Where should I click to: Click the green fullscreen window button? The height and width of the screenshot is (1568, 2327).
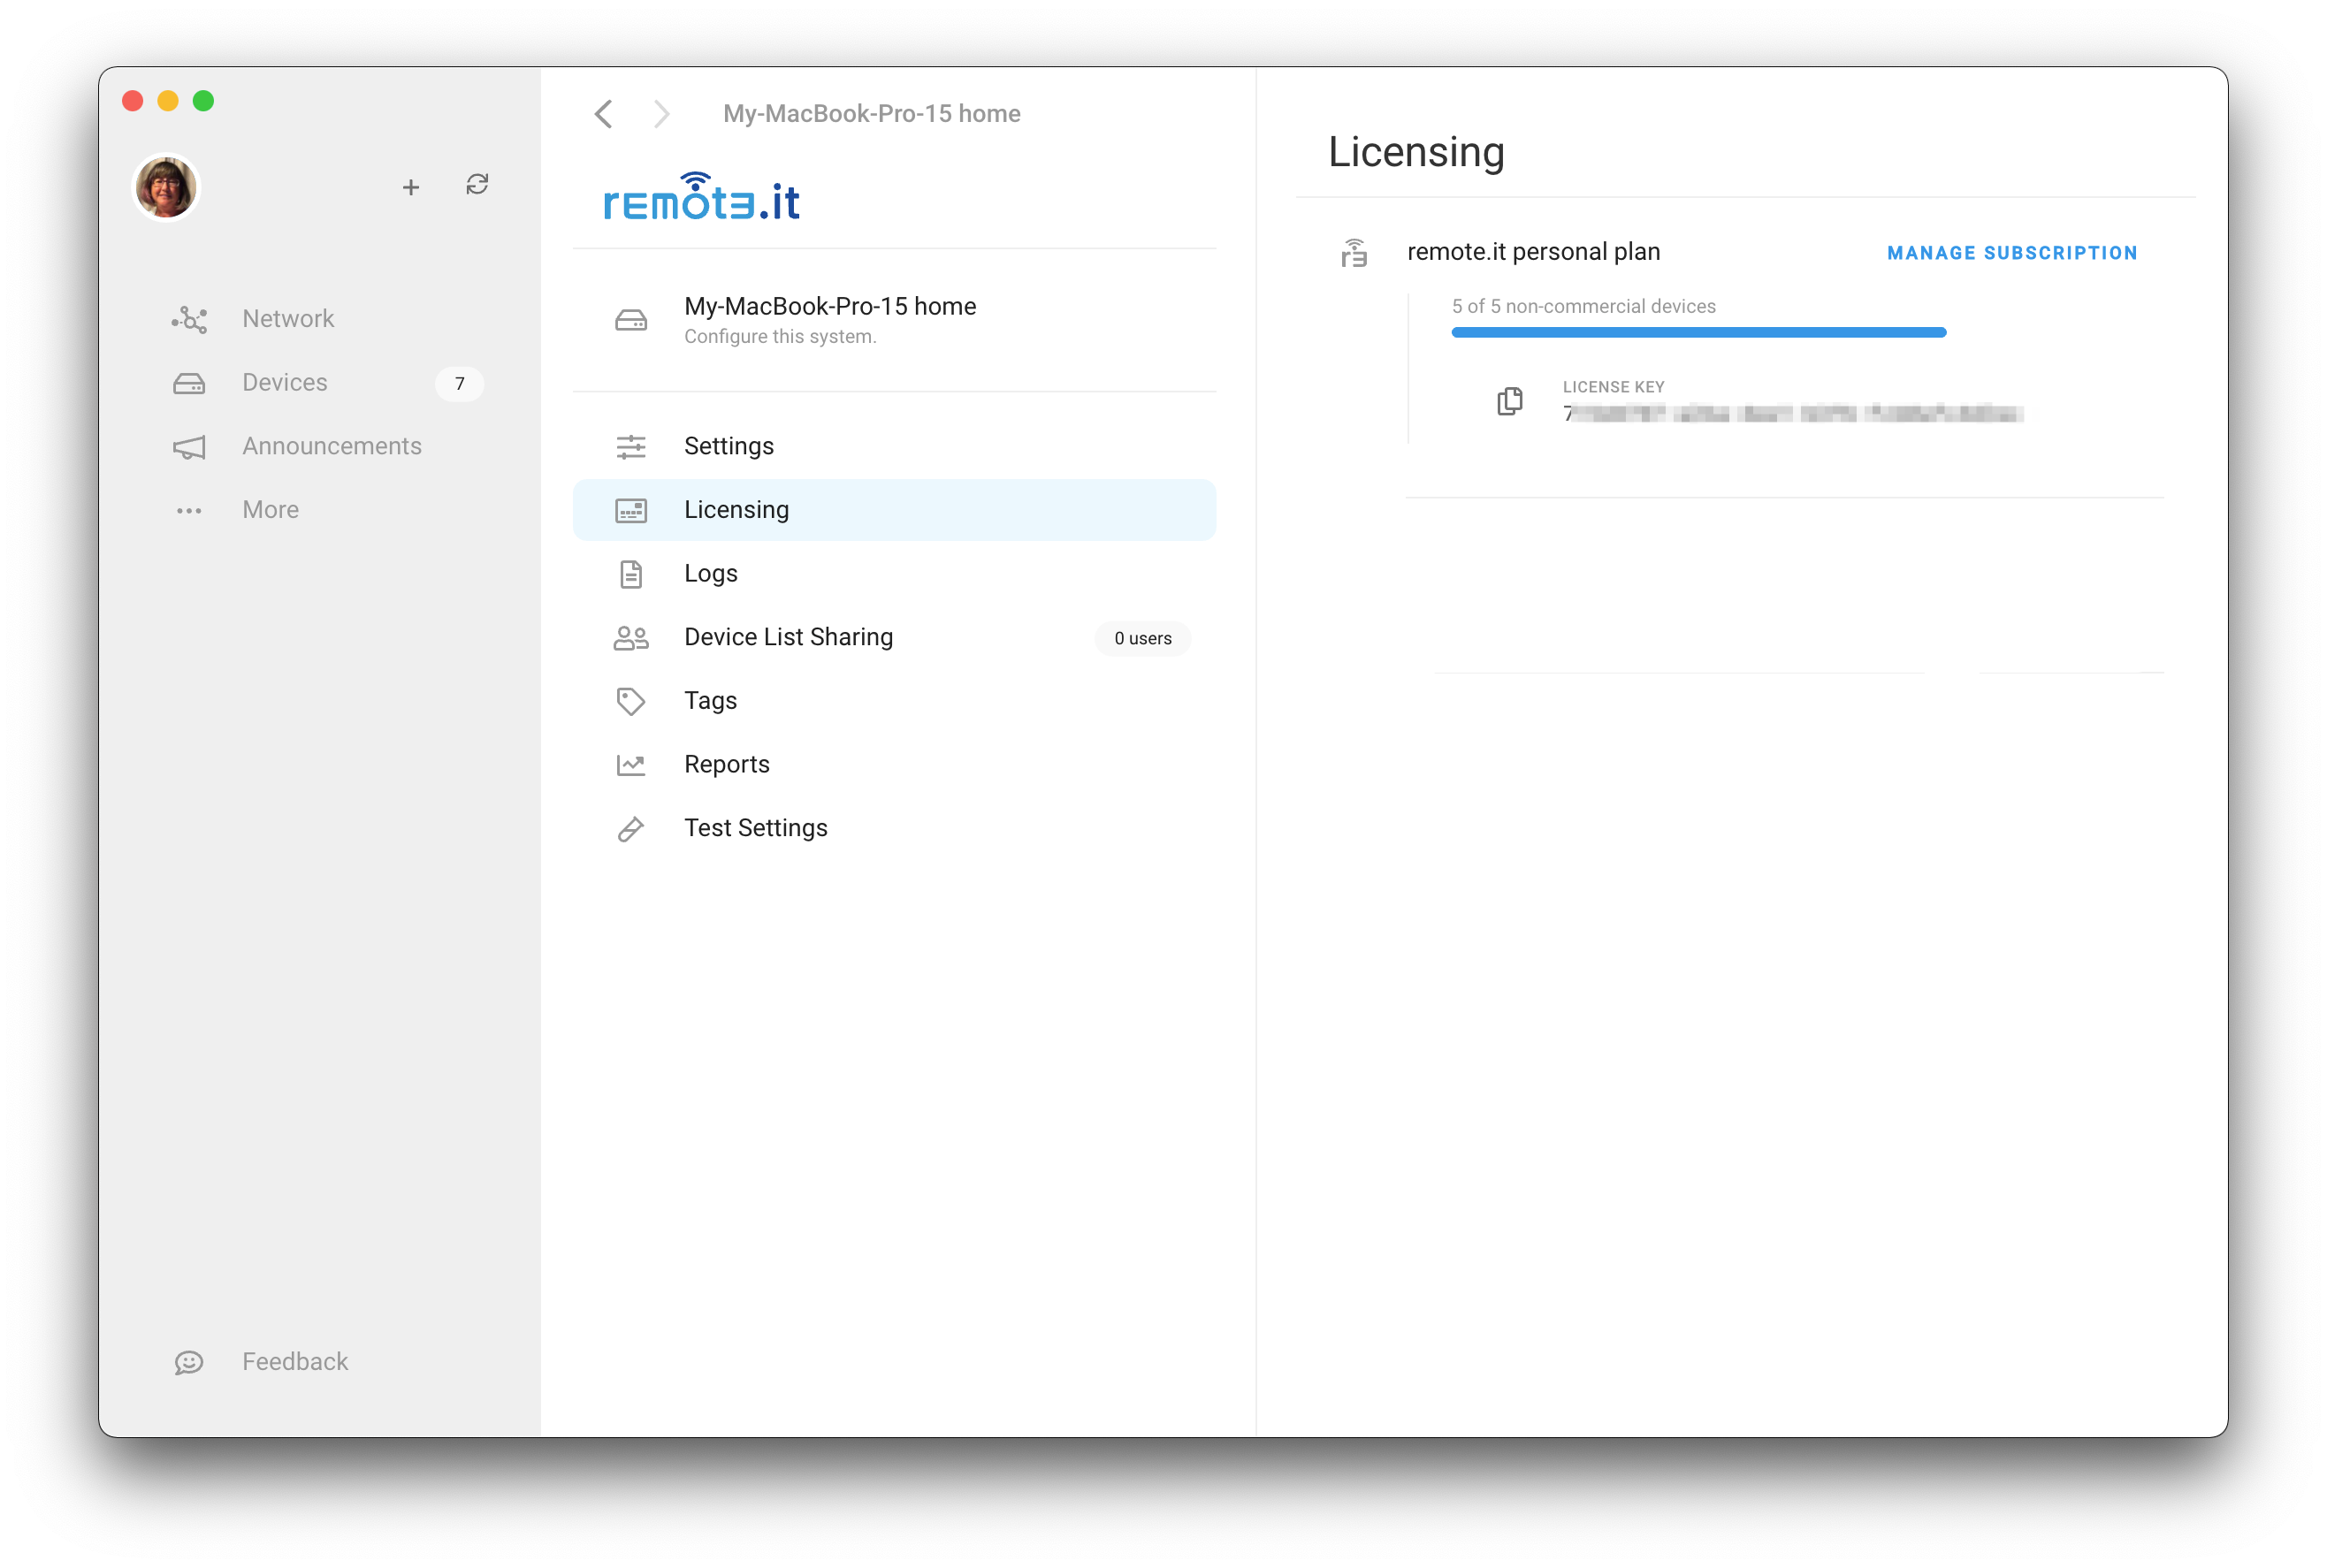pyautogui.click(x=203, y=101)
